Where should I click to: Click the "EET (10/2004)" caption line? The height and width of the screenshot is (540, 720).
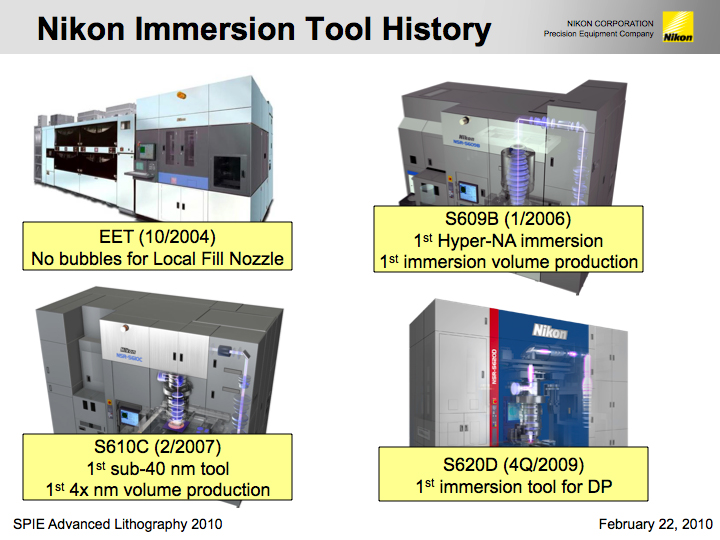[158, 237]
